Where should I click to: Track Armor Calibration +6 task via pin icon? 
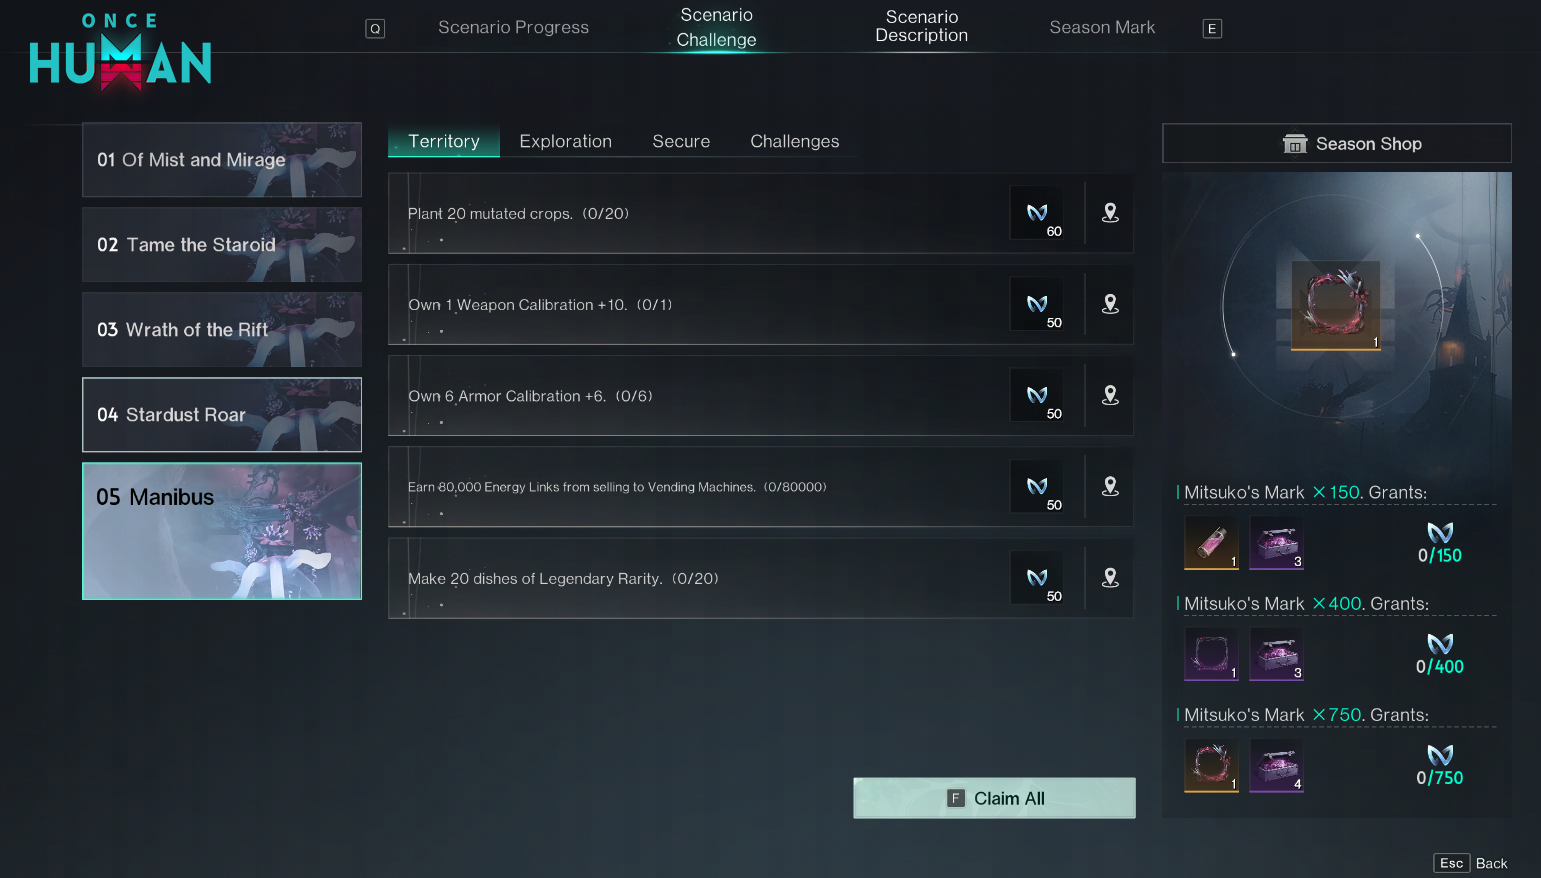coord(1110,395)
